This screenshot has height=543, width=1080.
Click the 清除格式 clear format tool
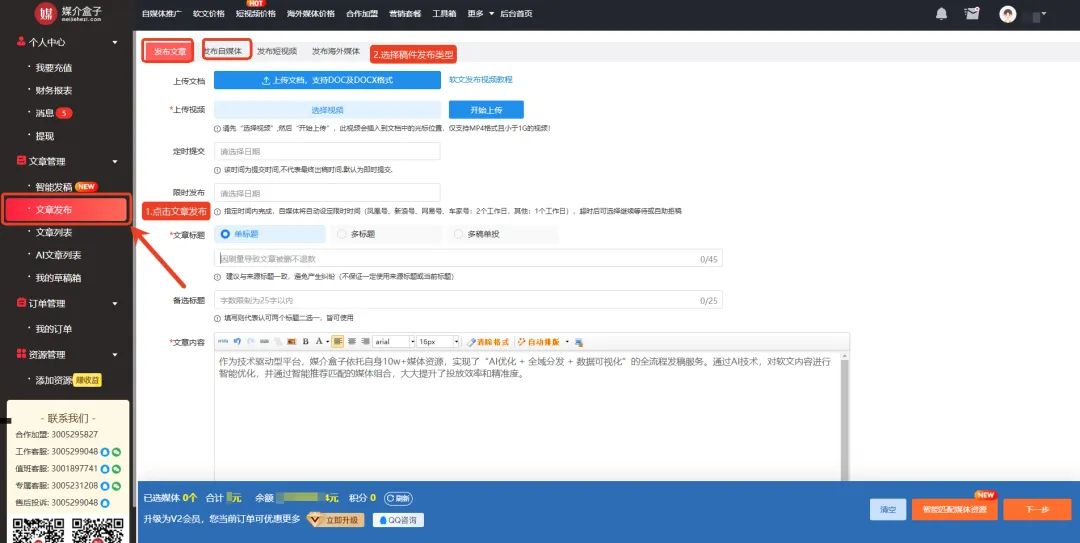point(490,341)
